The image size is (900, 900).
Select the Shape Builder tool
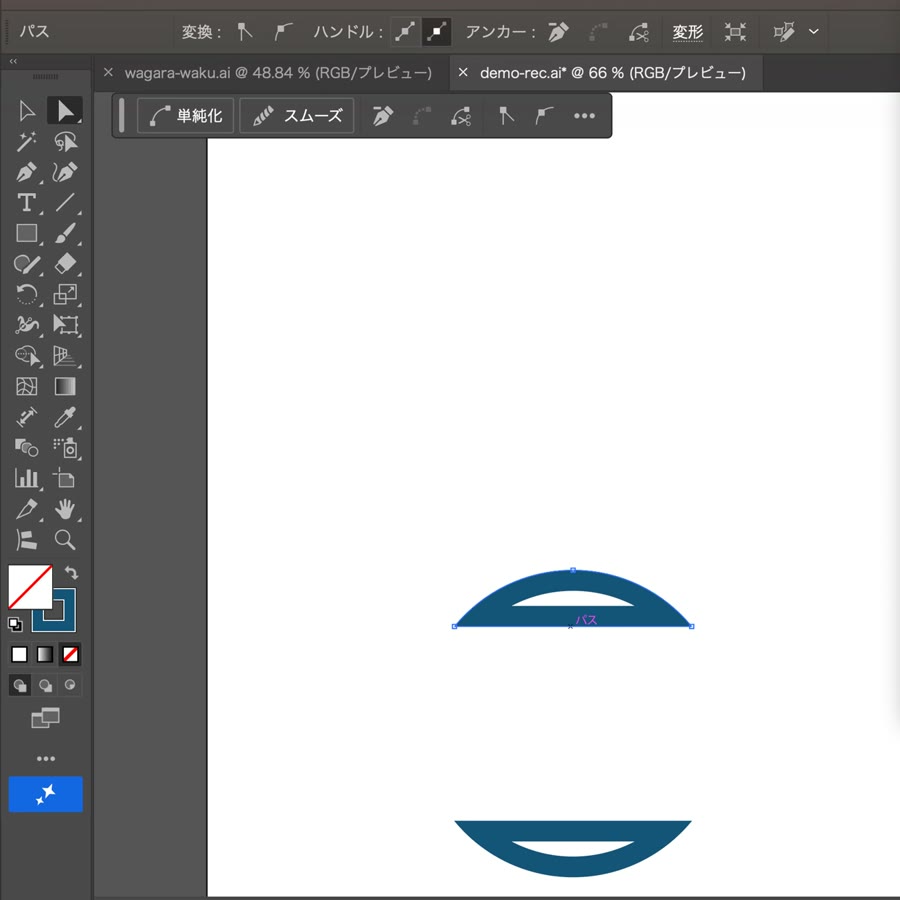[26, 356]
